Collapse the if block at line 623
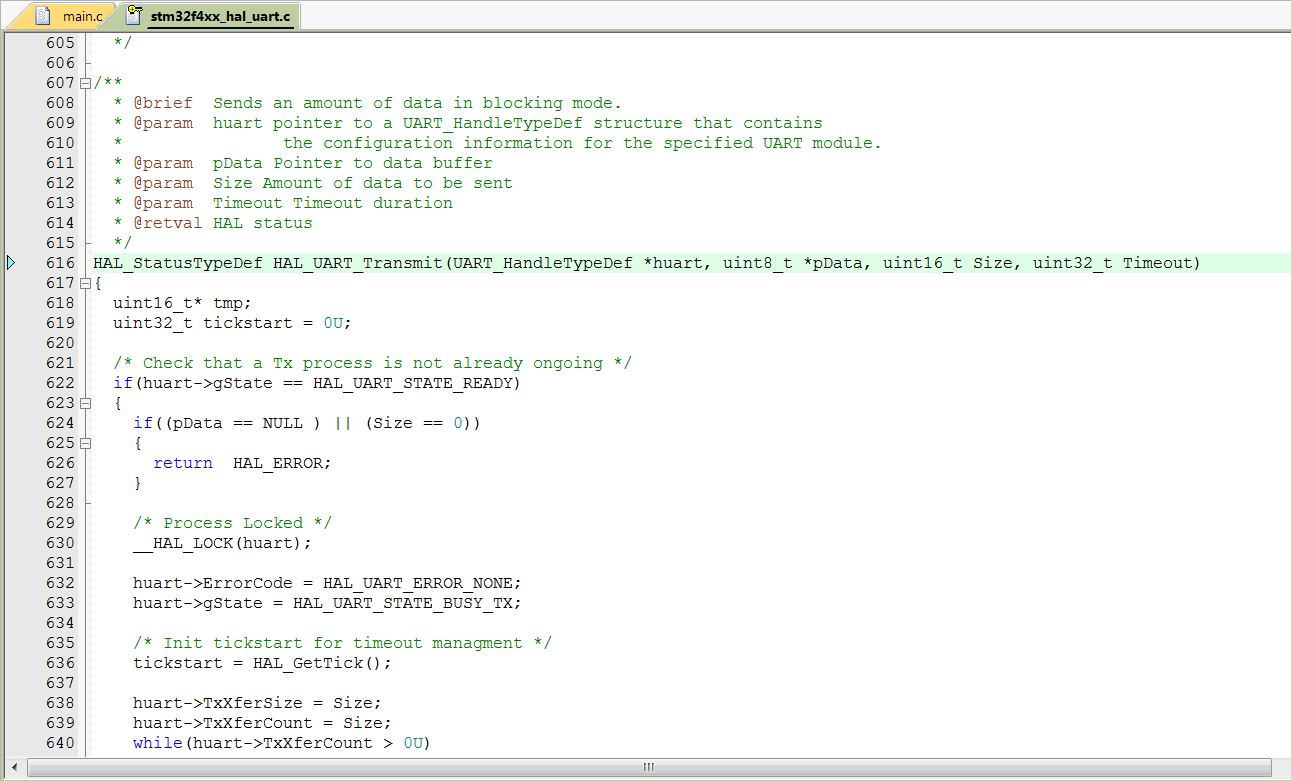The height and width of the screenshot is (781, 1291). tap(85, 403)
